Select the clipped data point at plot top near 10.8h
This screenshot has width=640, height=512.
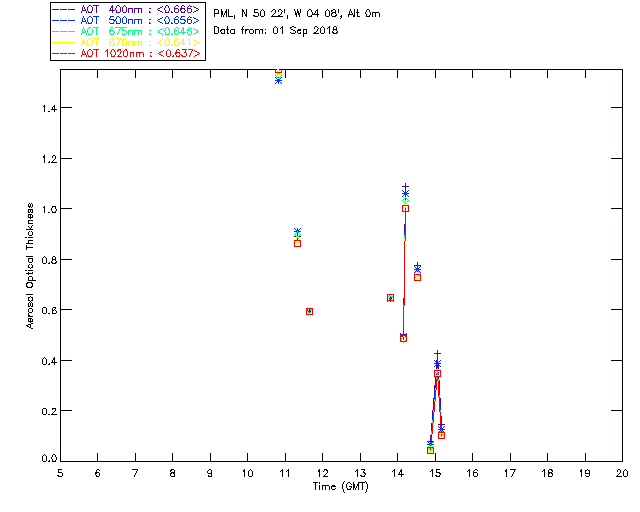[x=278, y=71]
